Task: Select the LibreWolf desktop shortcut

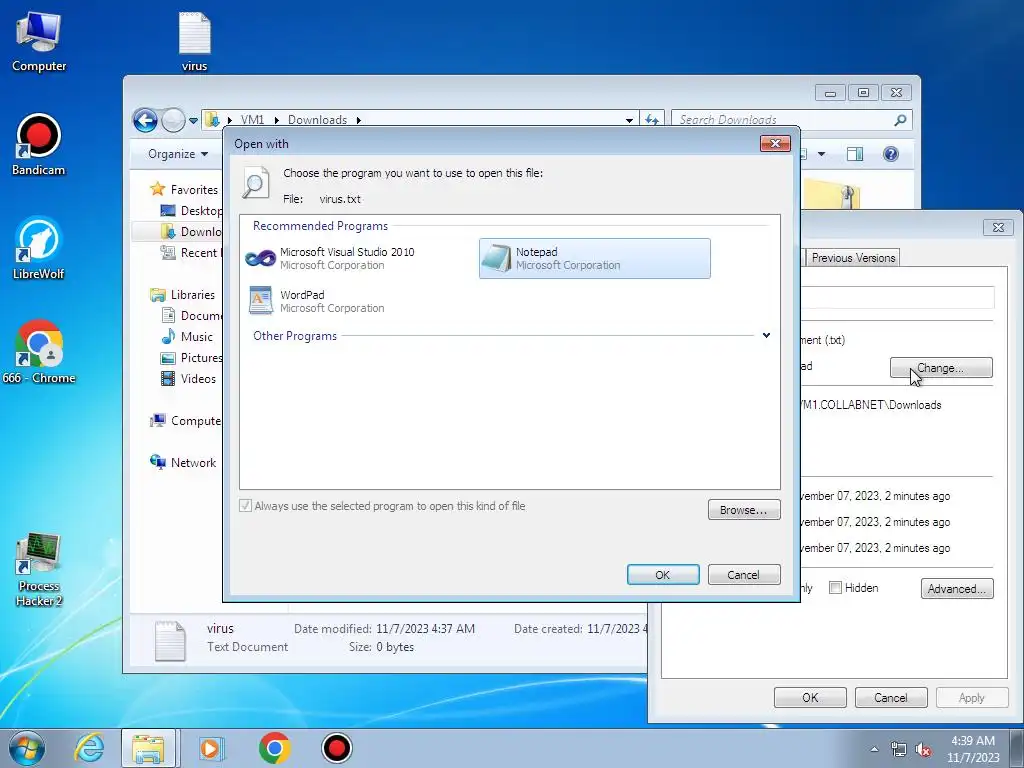Action: click(39, 248)
